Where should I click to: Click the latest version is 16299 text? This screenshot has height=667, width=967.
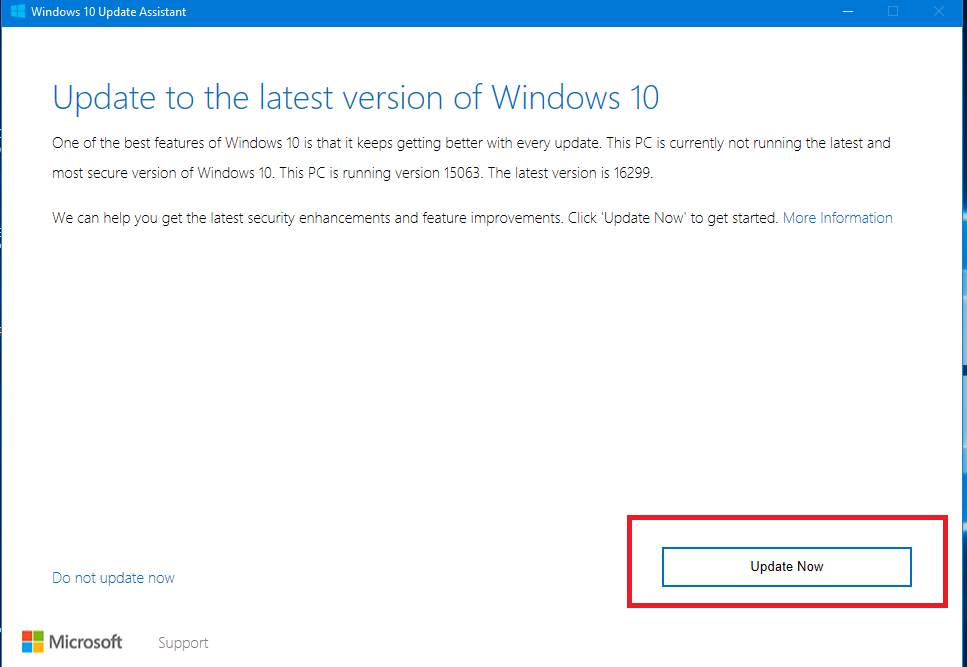coord(570,173)
